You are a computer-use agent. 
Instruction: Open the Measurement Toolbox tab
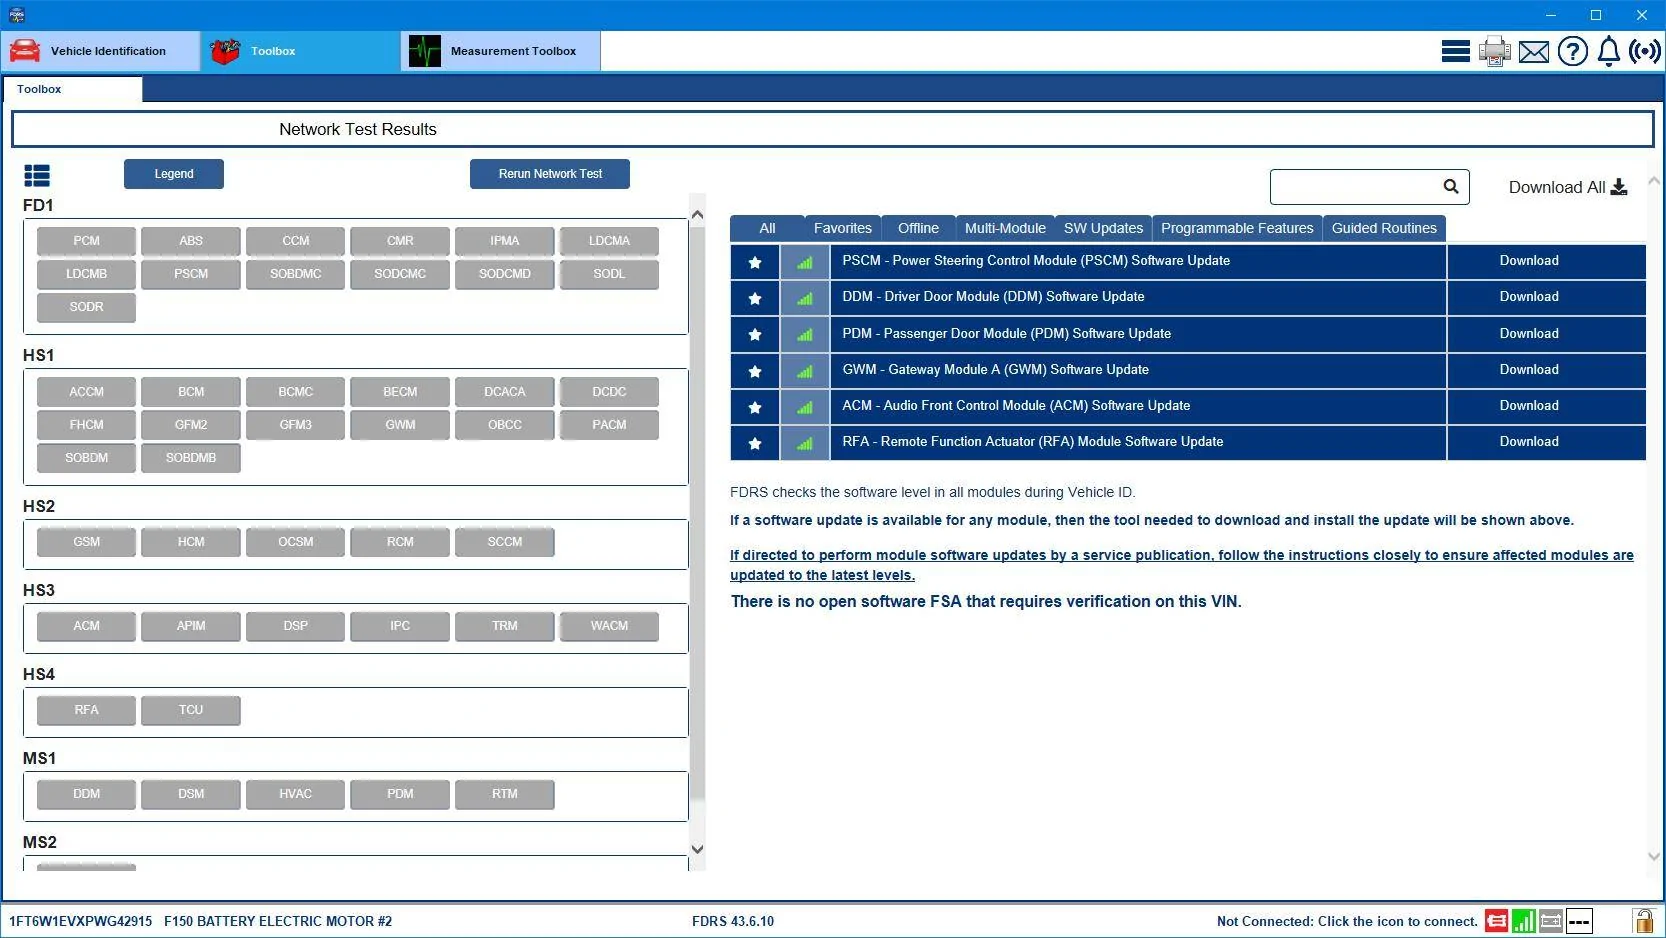pyautogui.click(x=501, y=51)
